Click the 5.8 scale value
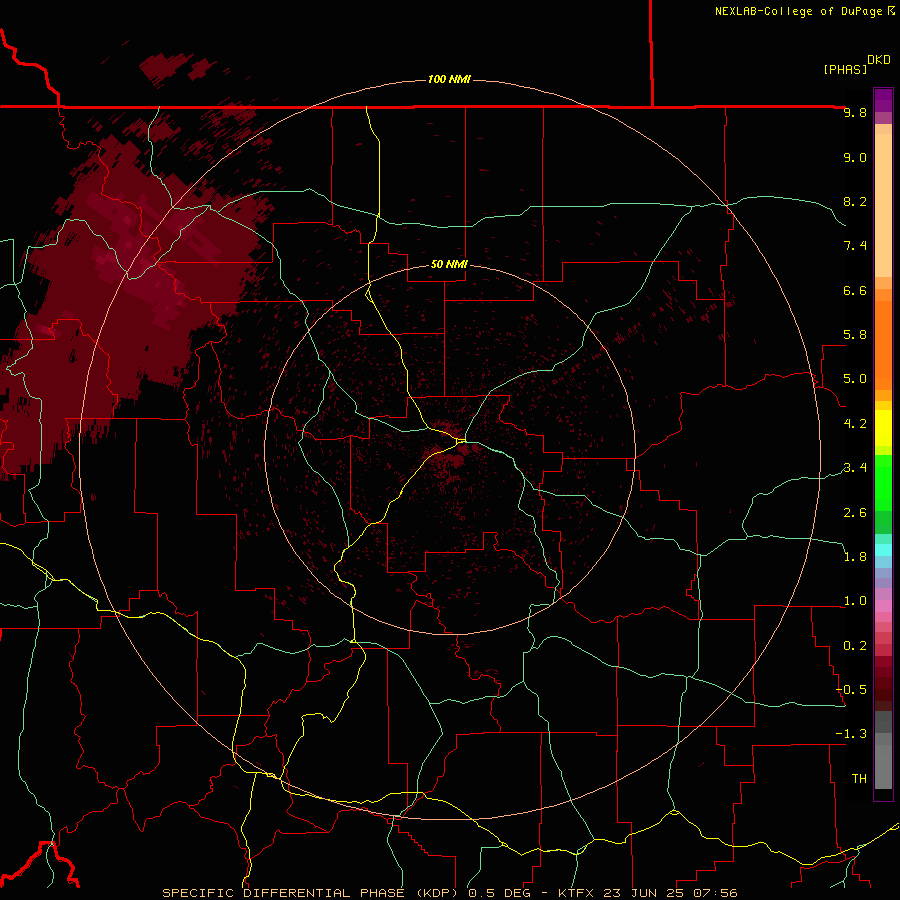The height and width of the screenshot is (900, 900). click(x=855, y=335)
